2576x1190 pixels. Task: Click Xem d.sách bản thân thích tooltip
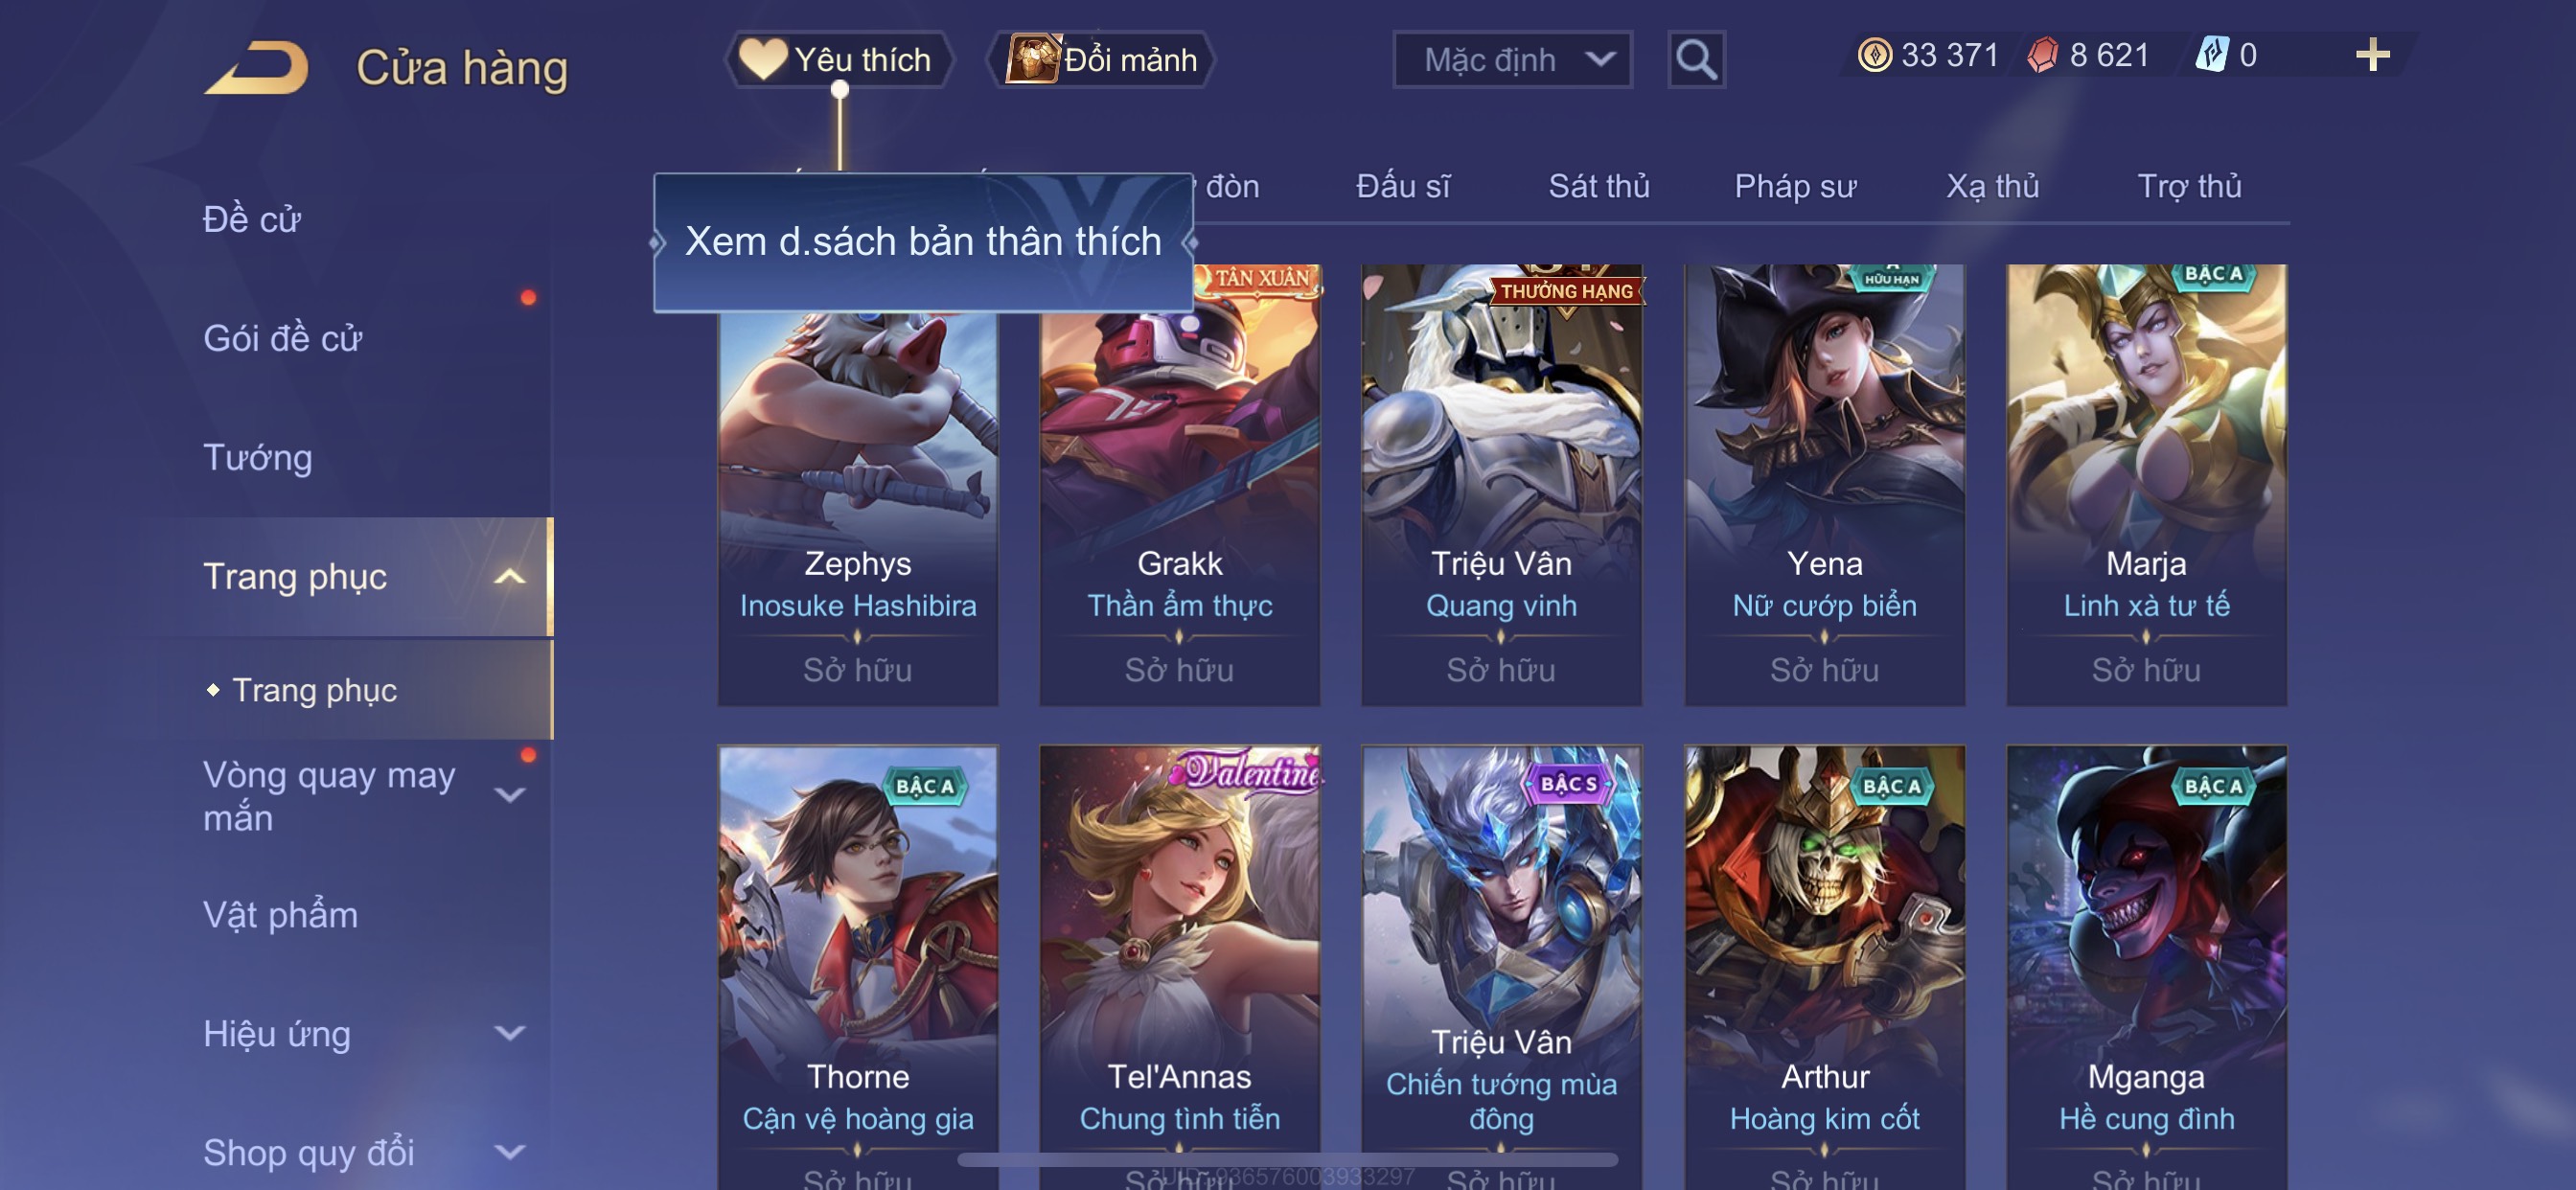pos(923,242)
